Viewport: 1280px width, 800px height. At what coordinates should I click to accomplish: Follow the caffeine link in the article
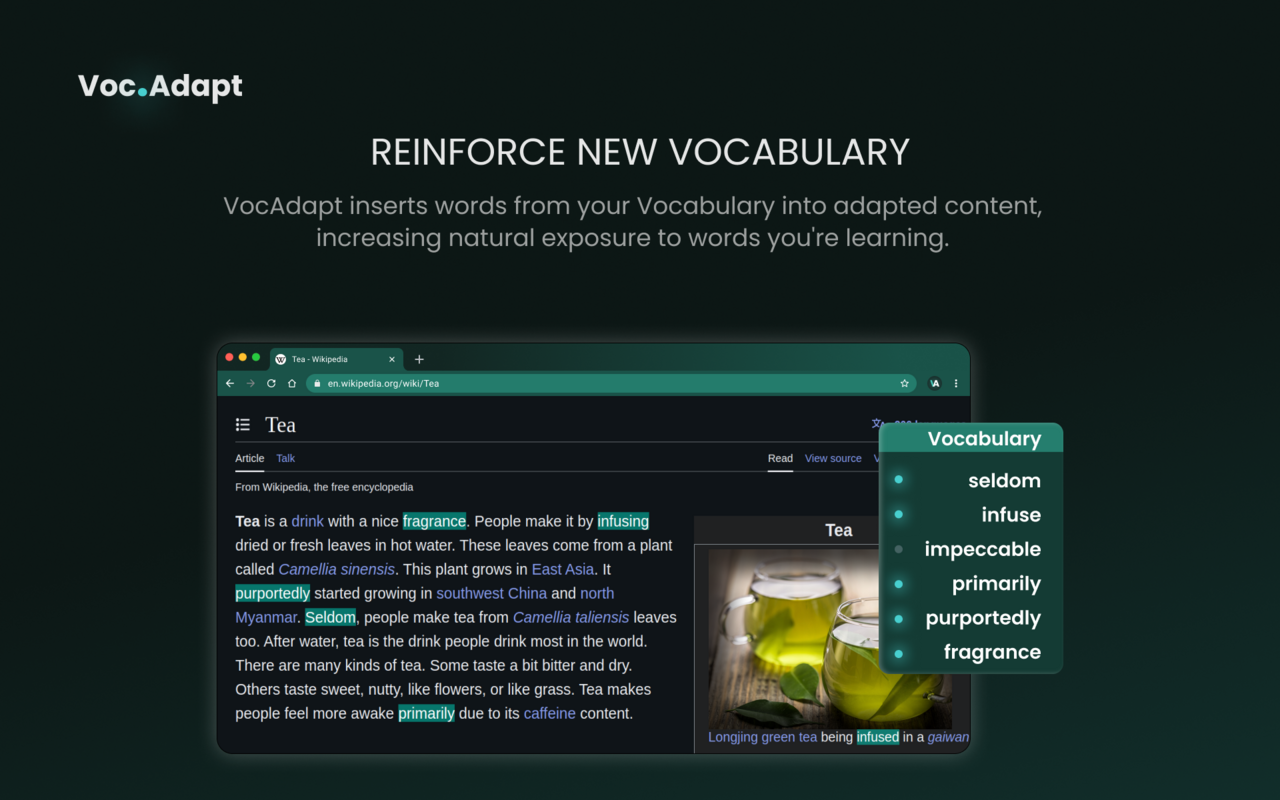point(549,713)
